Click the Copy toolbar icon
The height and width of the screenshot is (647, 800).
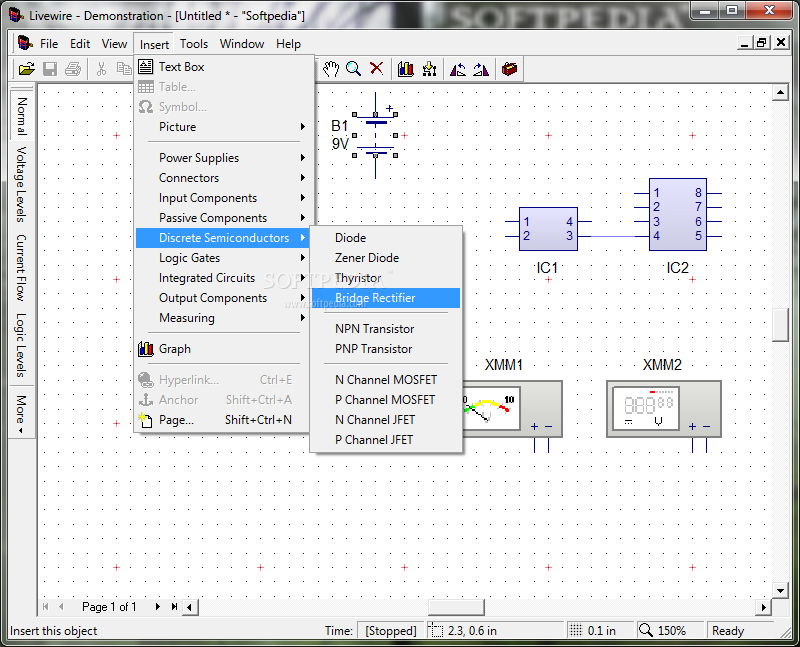[x=124, y=69]
